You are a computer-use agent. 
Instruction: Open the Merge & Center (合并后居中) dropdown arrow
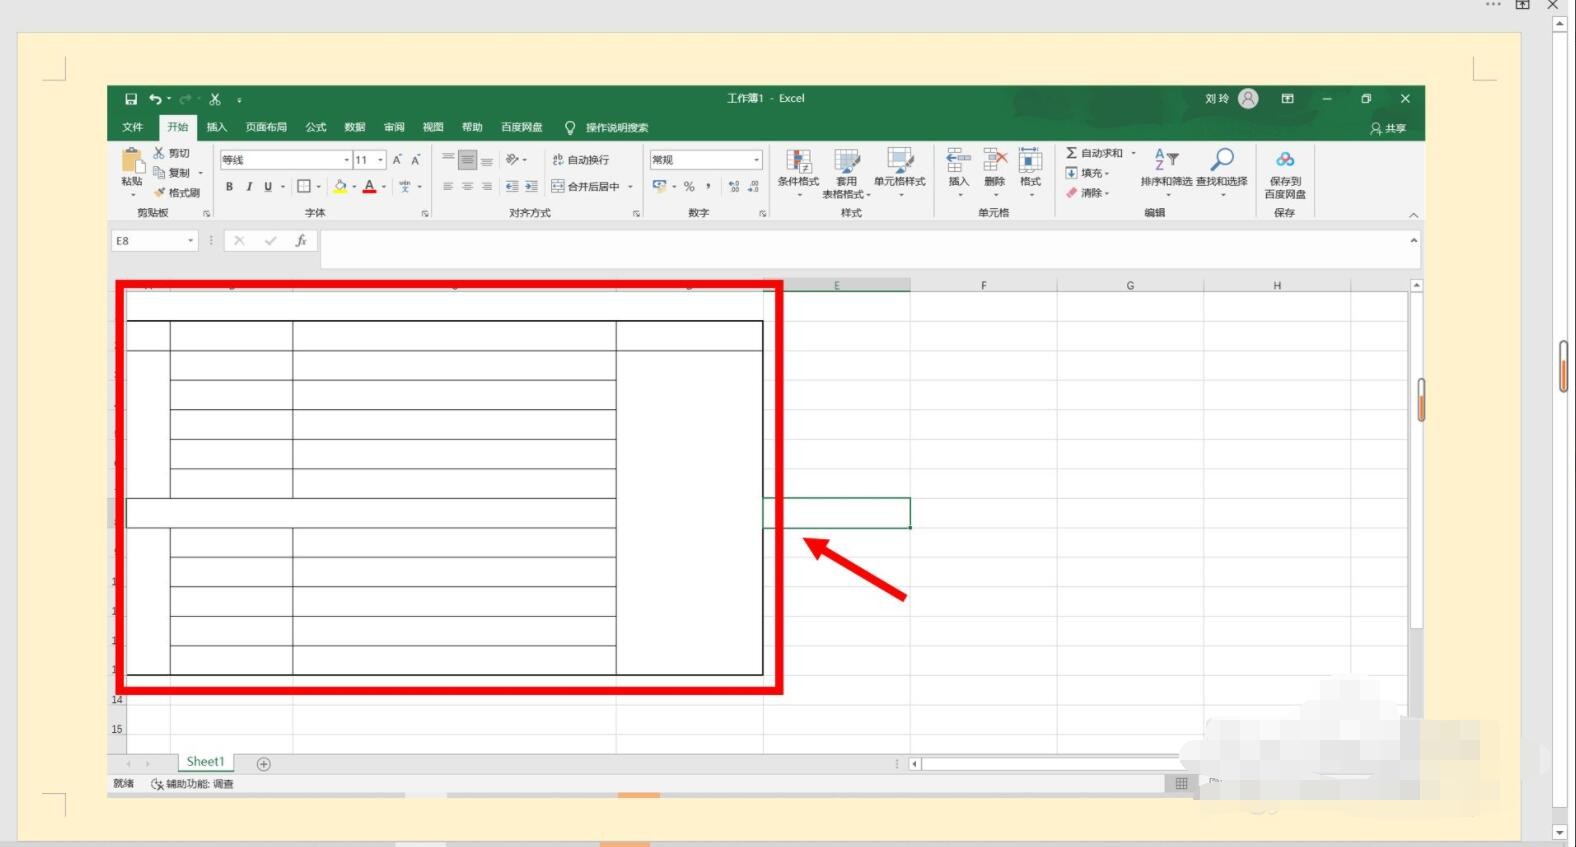coord(631,187)
